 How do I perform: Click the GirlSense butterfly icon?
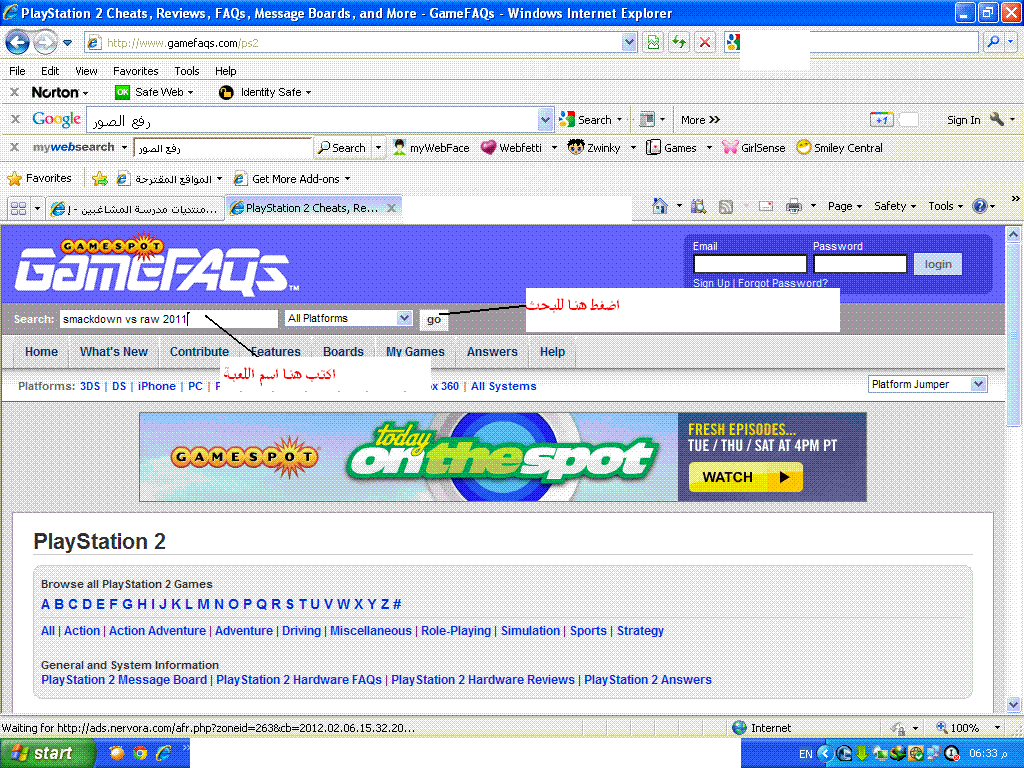click(x=729, y=148)
